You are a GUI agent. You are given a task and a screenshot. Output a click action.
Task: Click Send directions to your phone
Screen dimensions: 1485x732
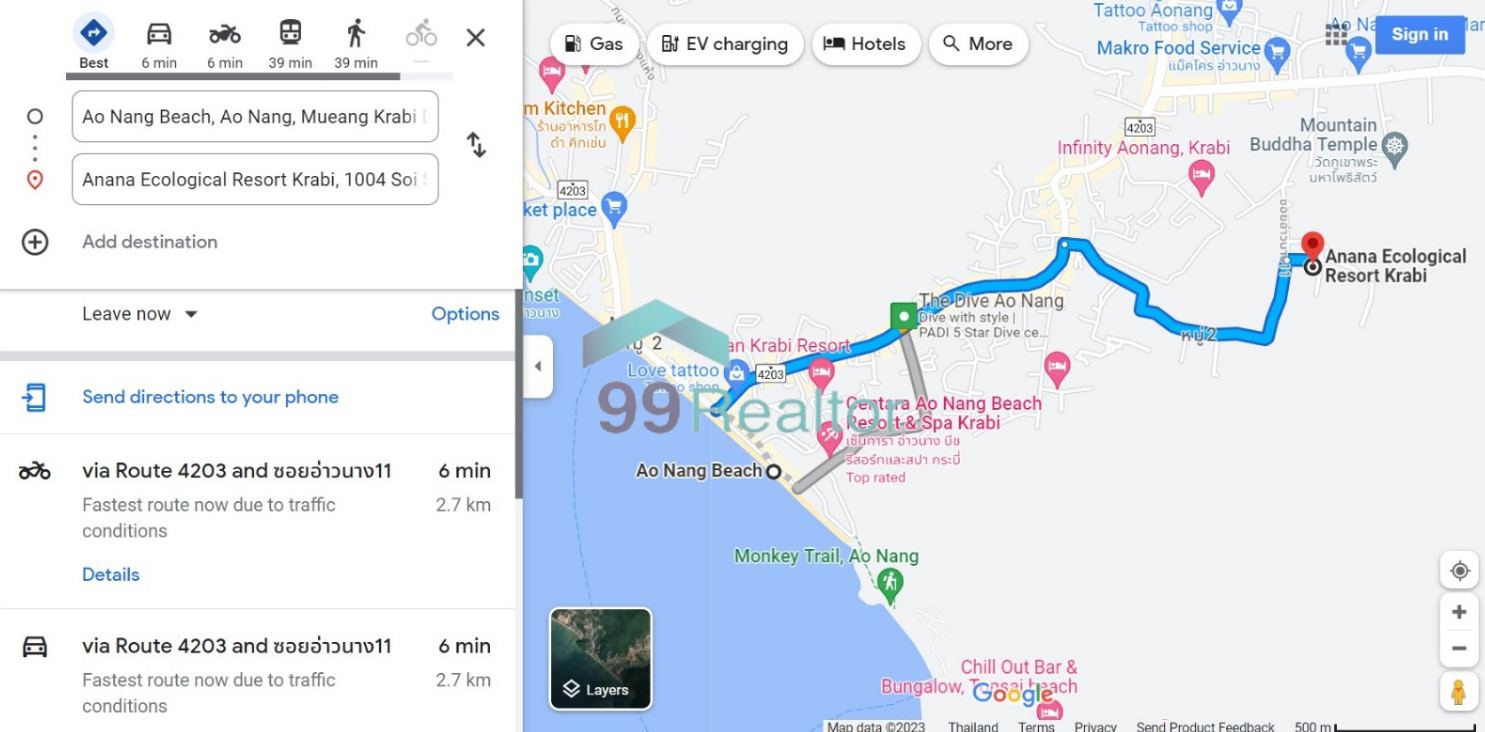click(x=210, y=397)
